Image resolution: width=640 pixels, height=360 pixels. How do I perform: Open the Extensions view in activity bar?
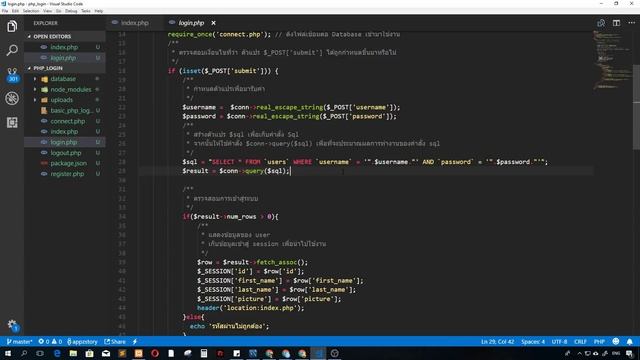12,122
